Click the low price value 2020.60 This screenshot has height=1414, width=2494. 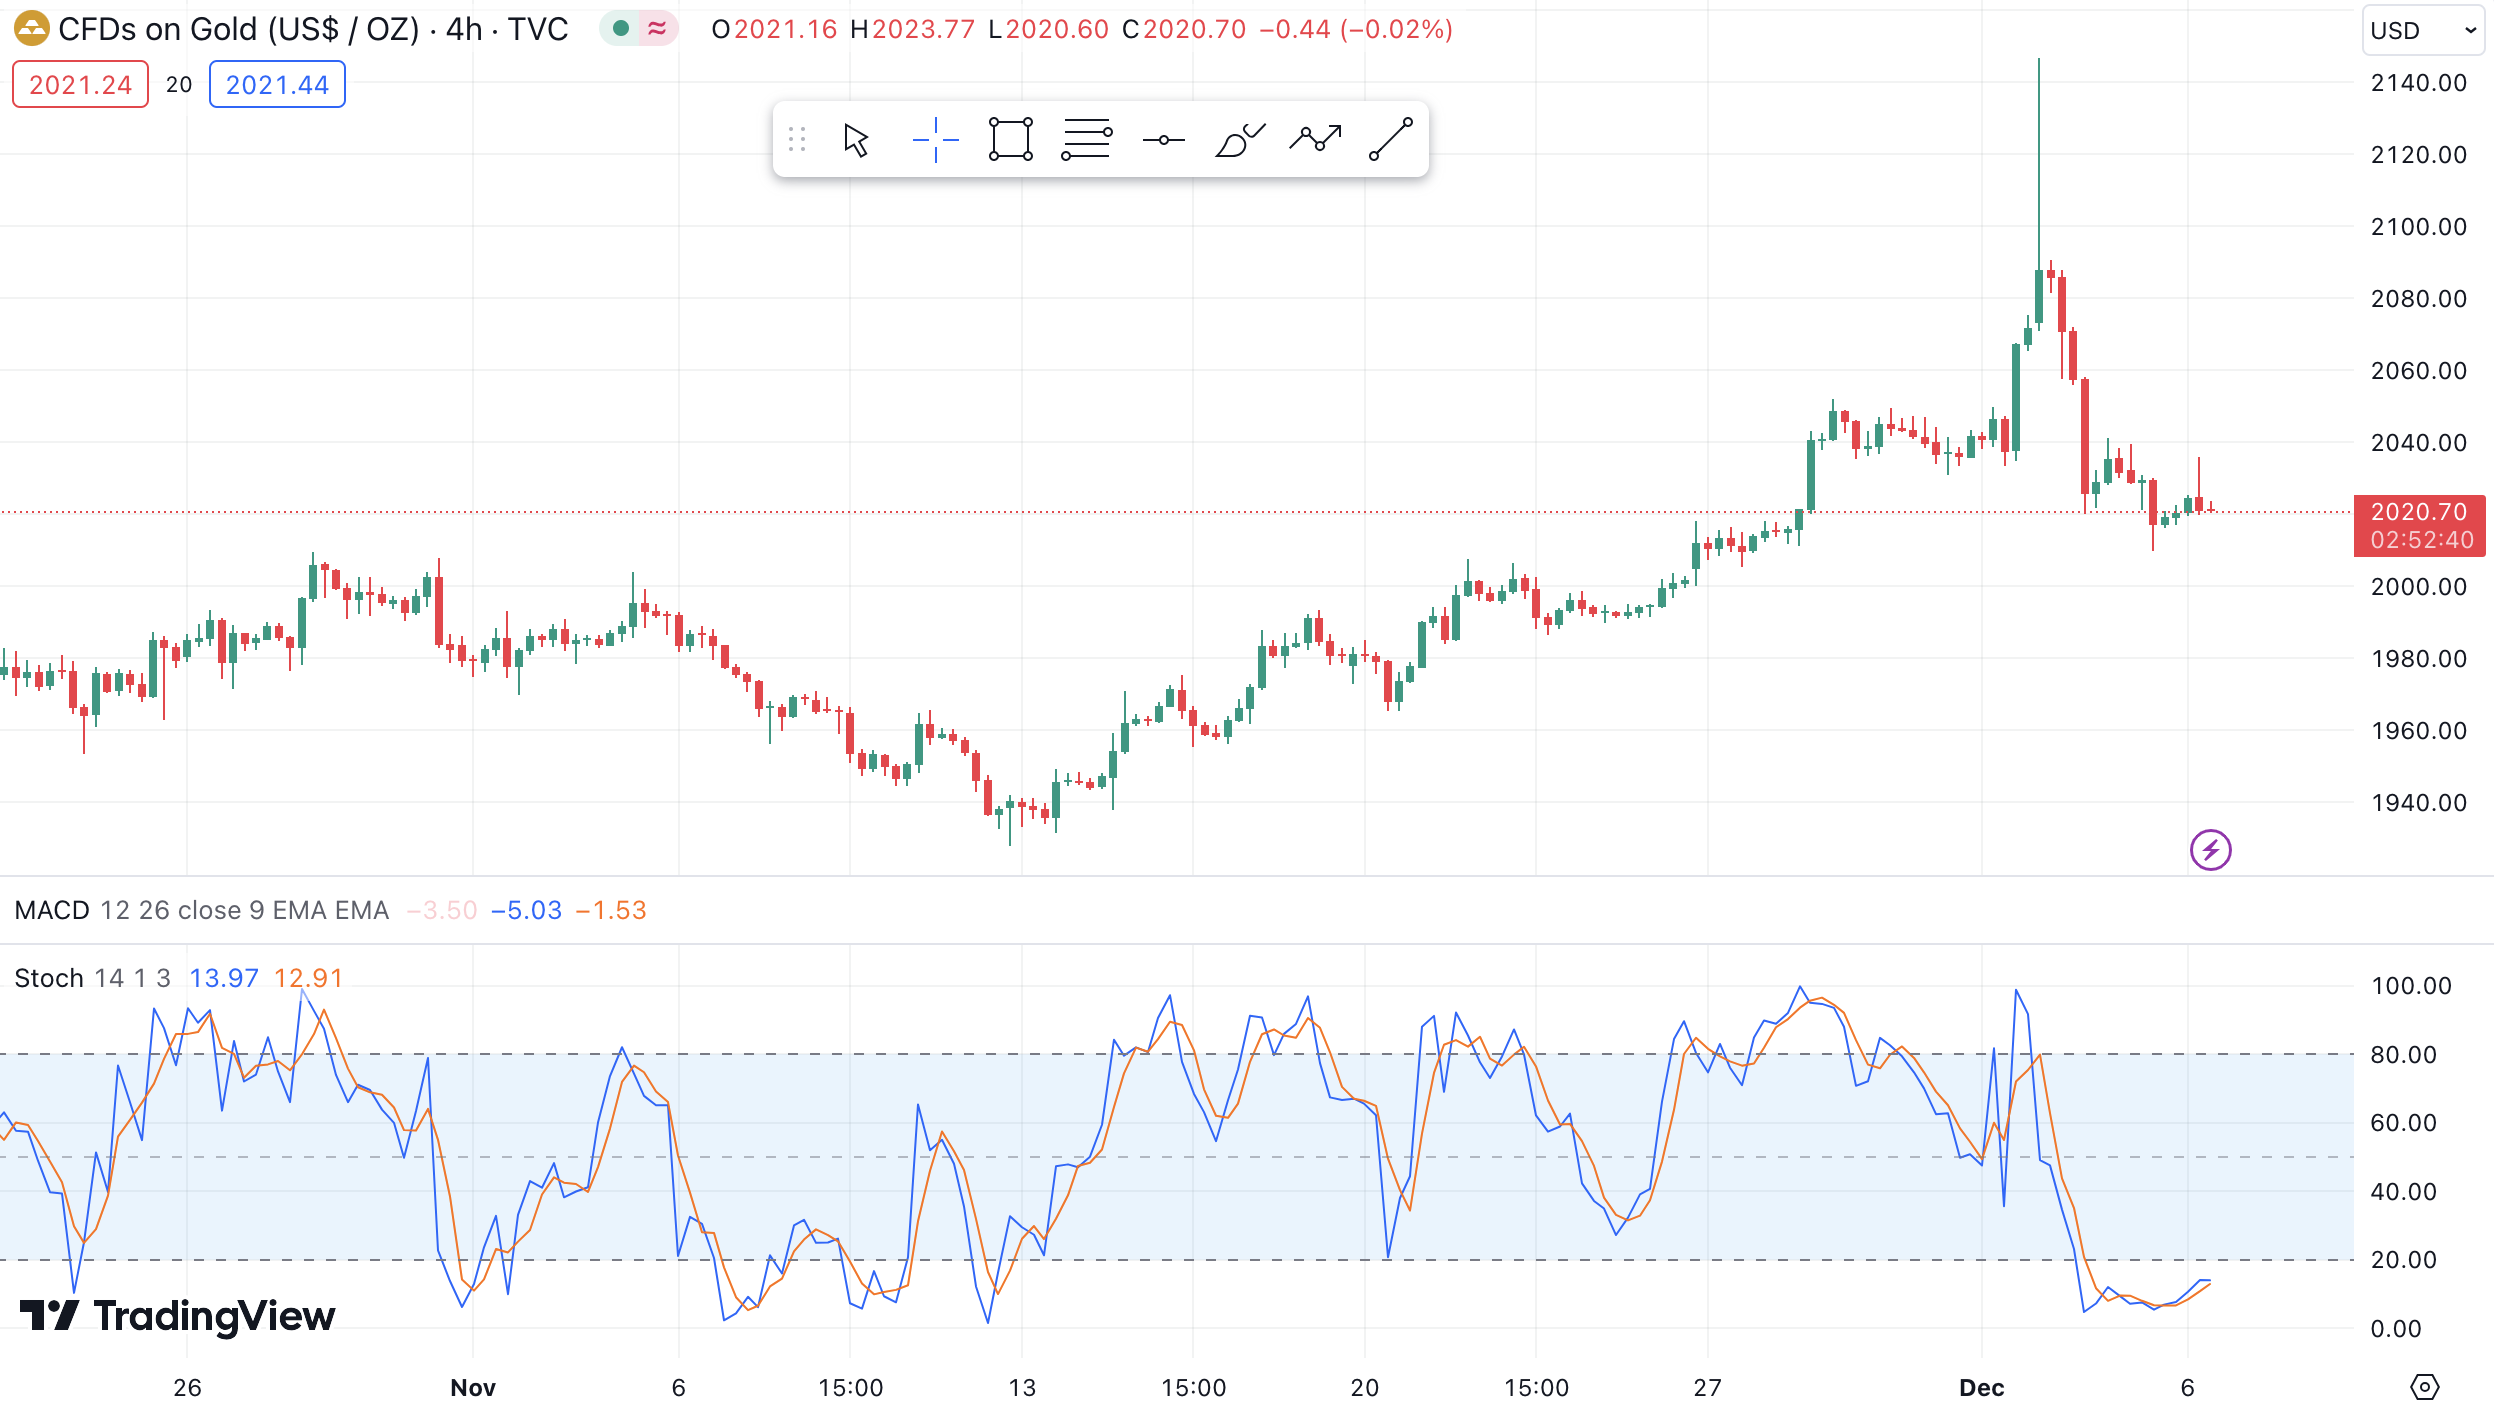(1057, 29)
